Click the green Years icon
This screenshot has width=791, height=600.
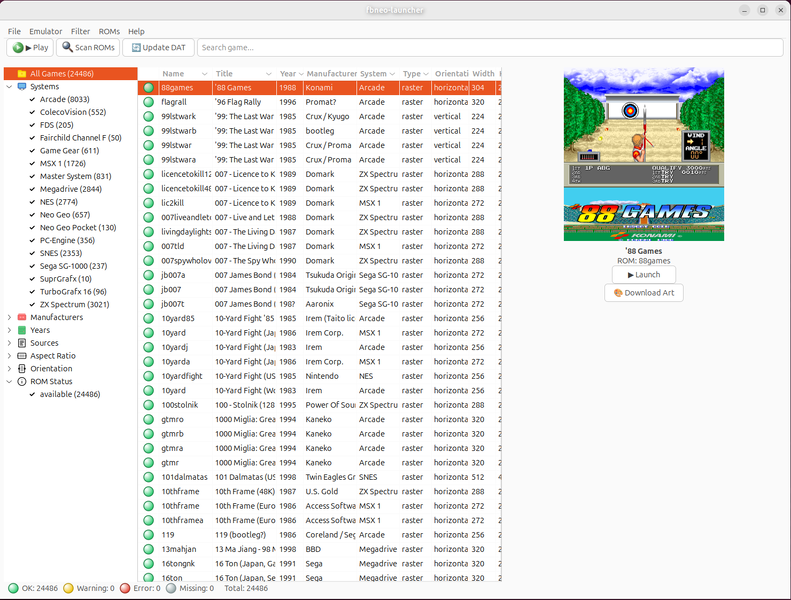[x=22, y=330]
